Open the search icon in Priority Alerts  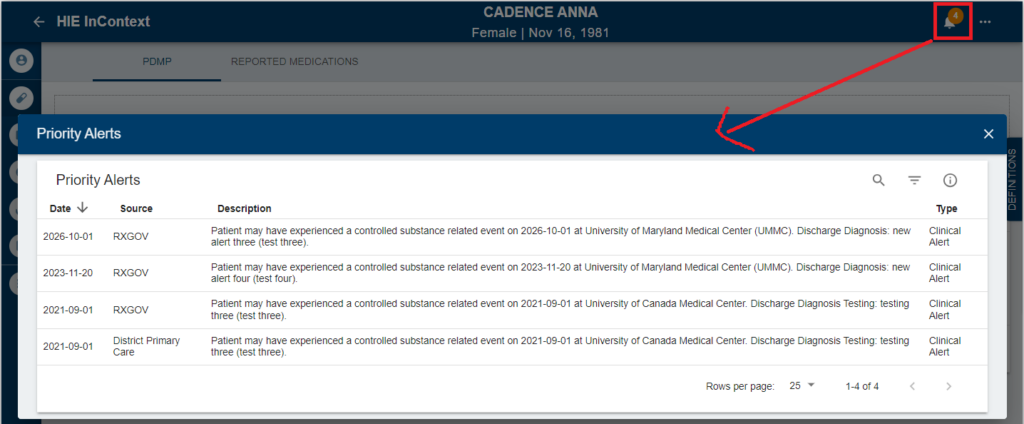point(879,180)
